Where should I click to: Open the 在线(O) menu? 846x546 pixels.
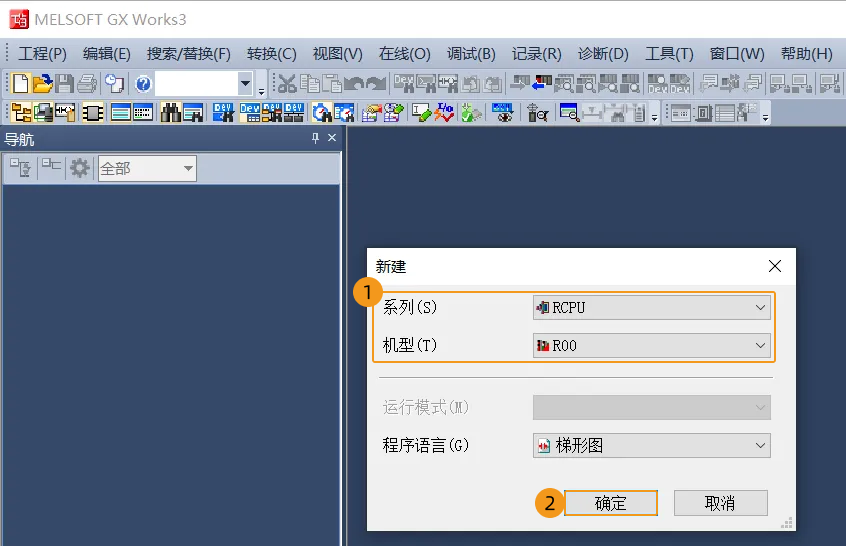(405, 54)
